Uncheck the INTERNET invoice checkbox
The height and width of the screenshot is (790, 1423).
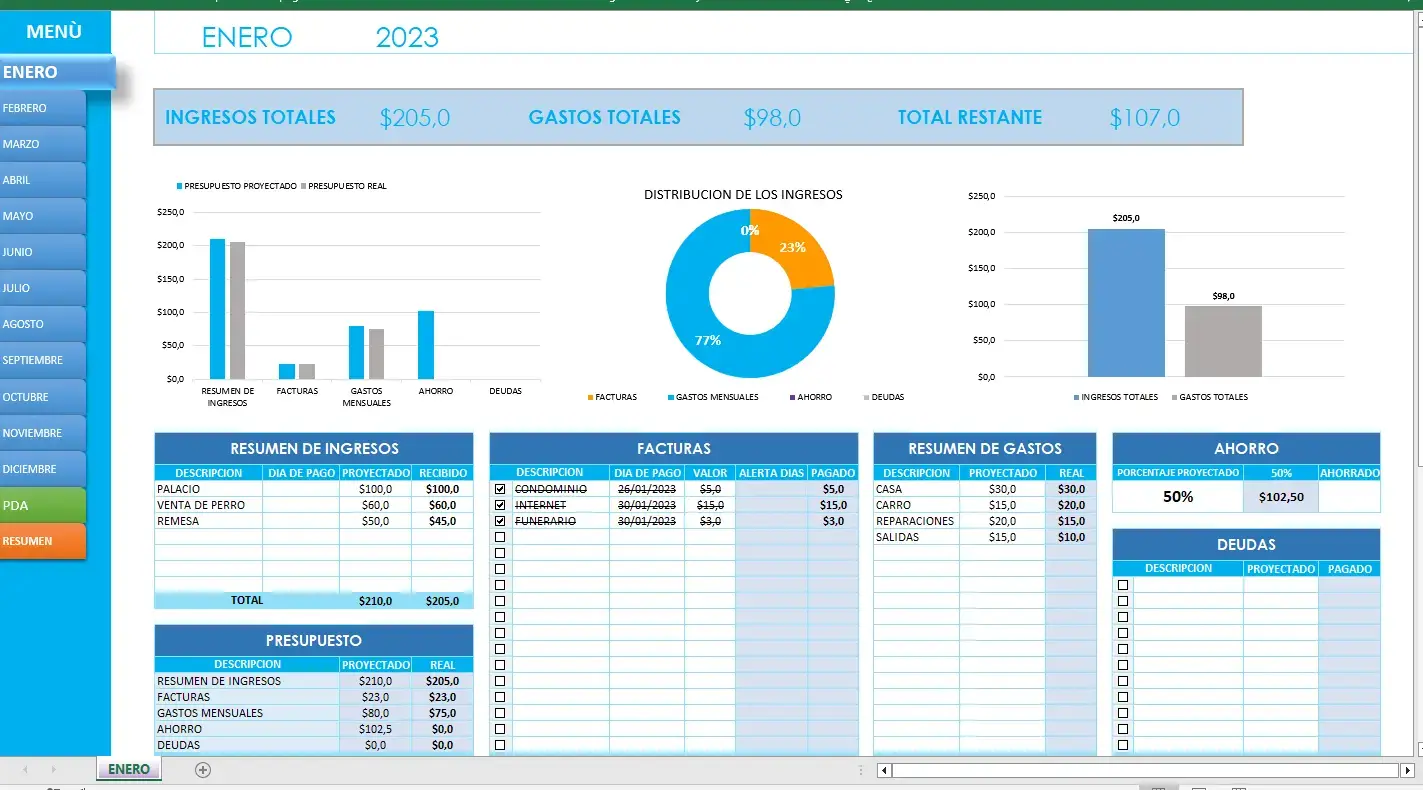[x=500, y=505]
